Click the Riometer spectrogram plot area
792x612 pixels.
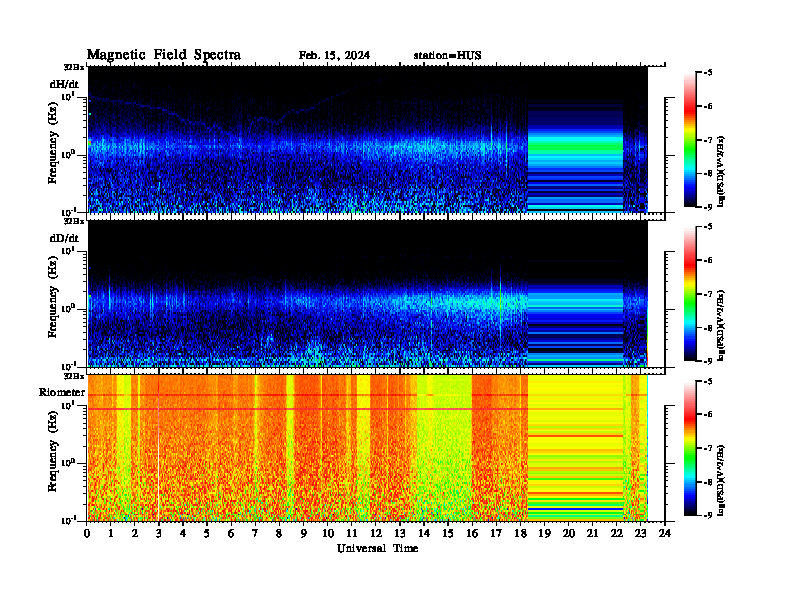(368, 448)
